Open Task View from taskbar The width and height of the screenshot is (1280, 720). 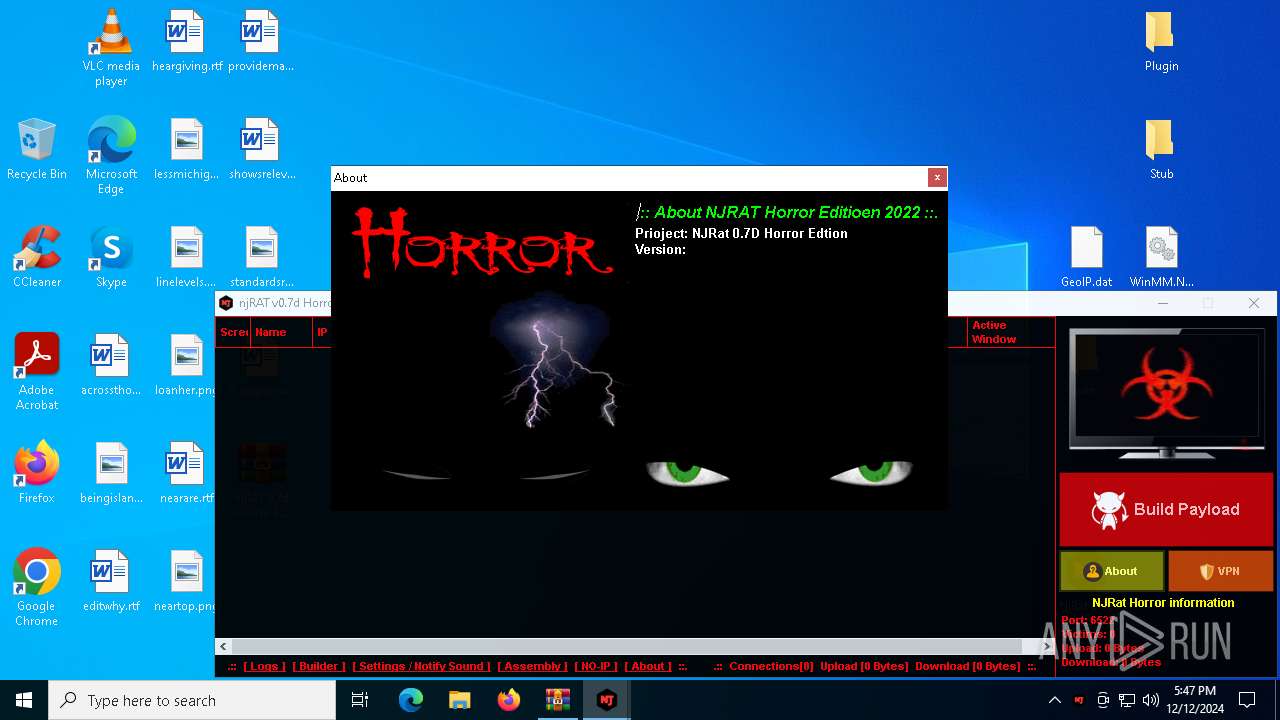tap(360, 700)
